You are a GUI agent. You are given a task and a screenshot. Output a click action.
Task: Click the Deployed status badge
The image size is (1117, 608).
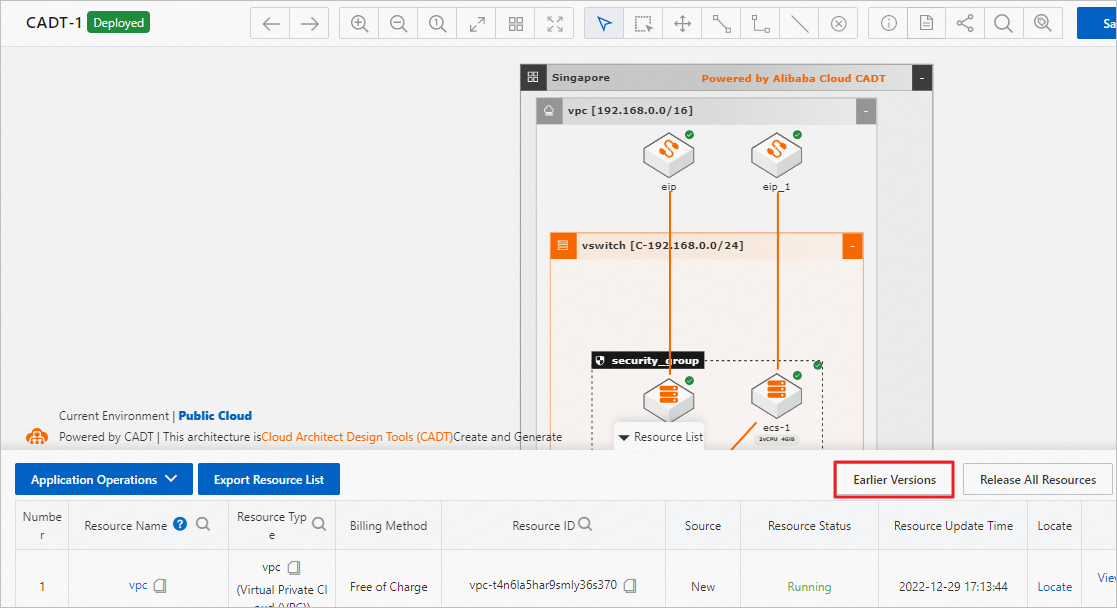[x=118, y=23]
